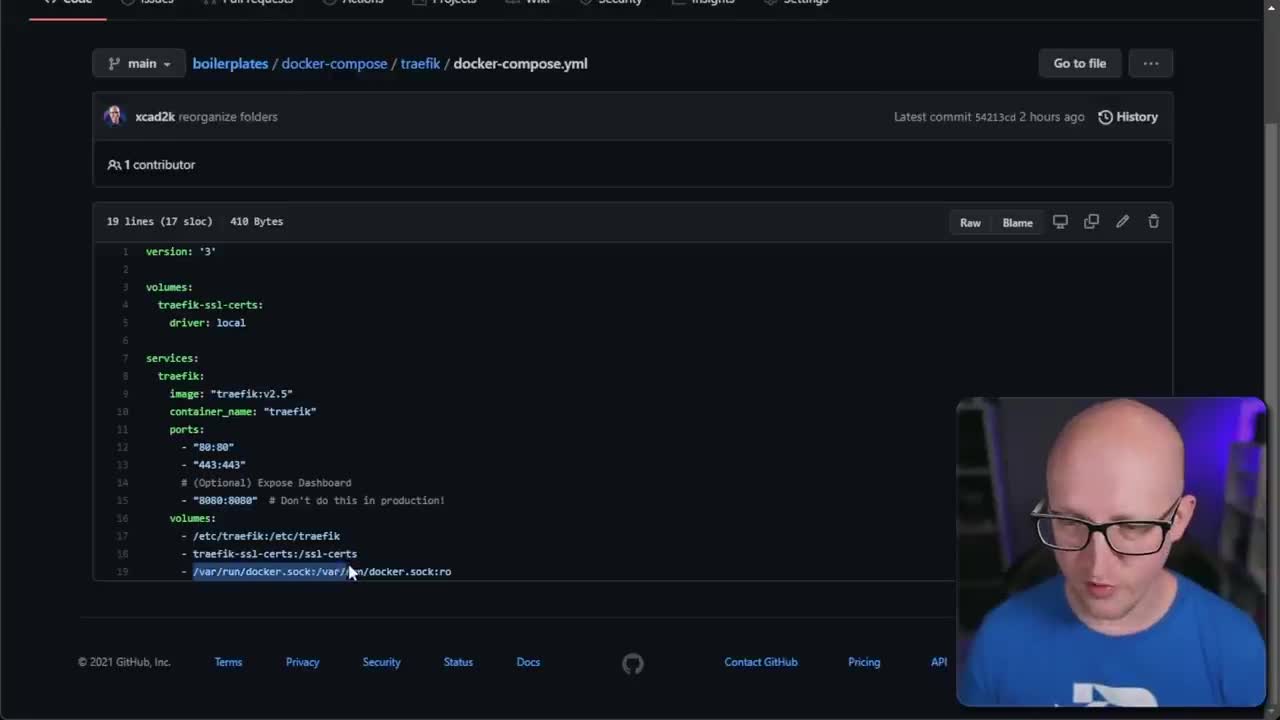Click the "443:443" port line
The image size is (1280, 720).
point(213,465)
